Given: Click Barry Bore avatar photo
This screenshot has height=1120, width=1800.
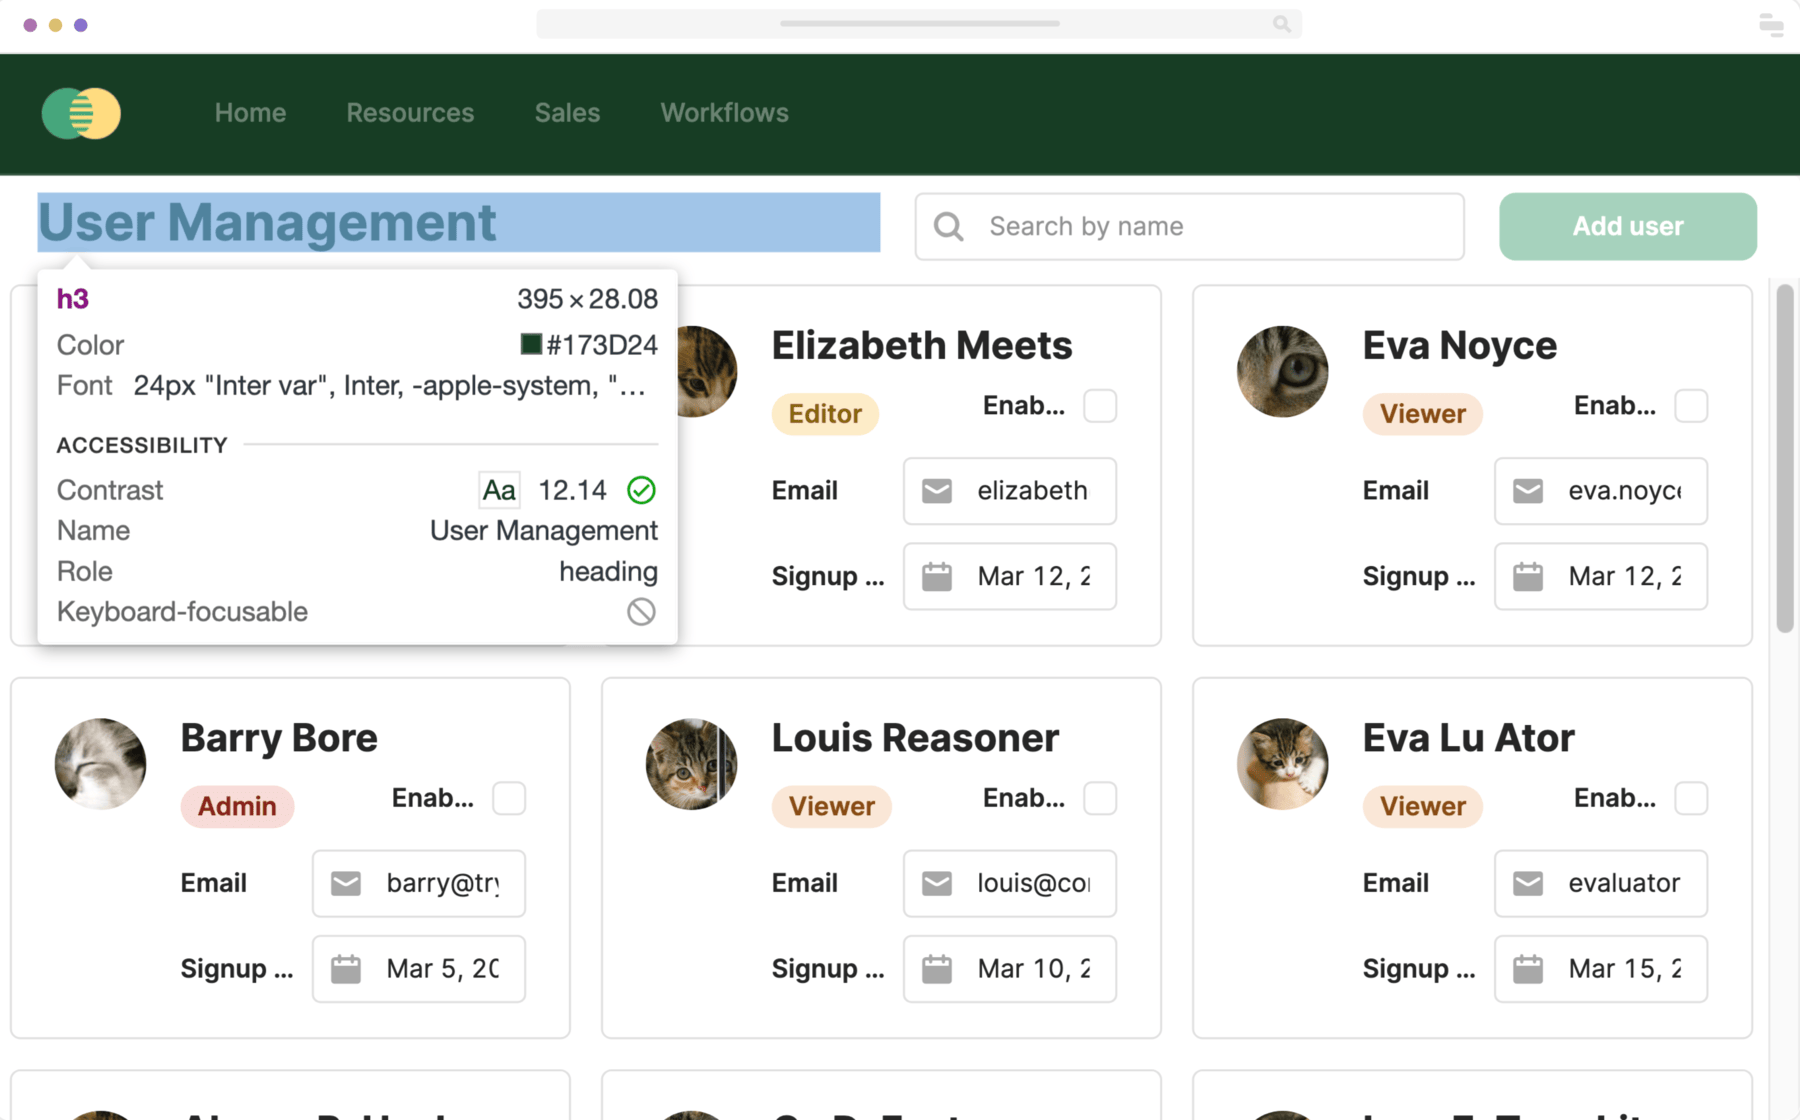Looking at the screenshot, I should pos(100,763).
